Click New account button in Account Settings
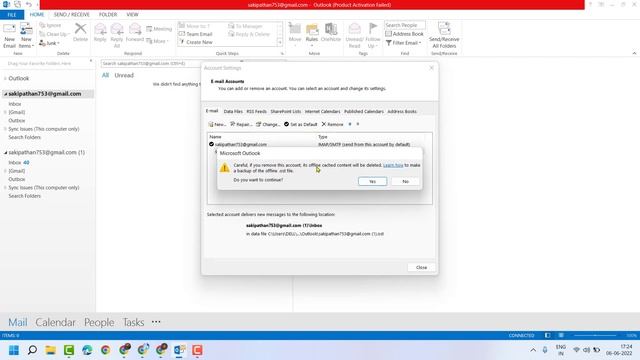 (x=217, y=124)
